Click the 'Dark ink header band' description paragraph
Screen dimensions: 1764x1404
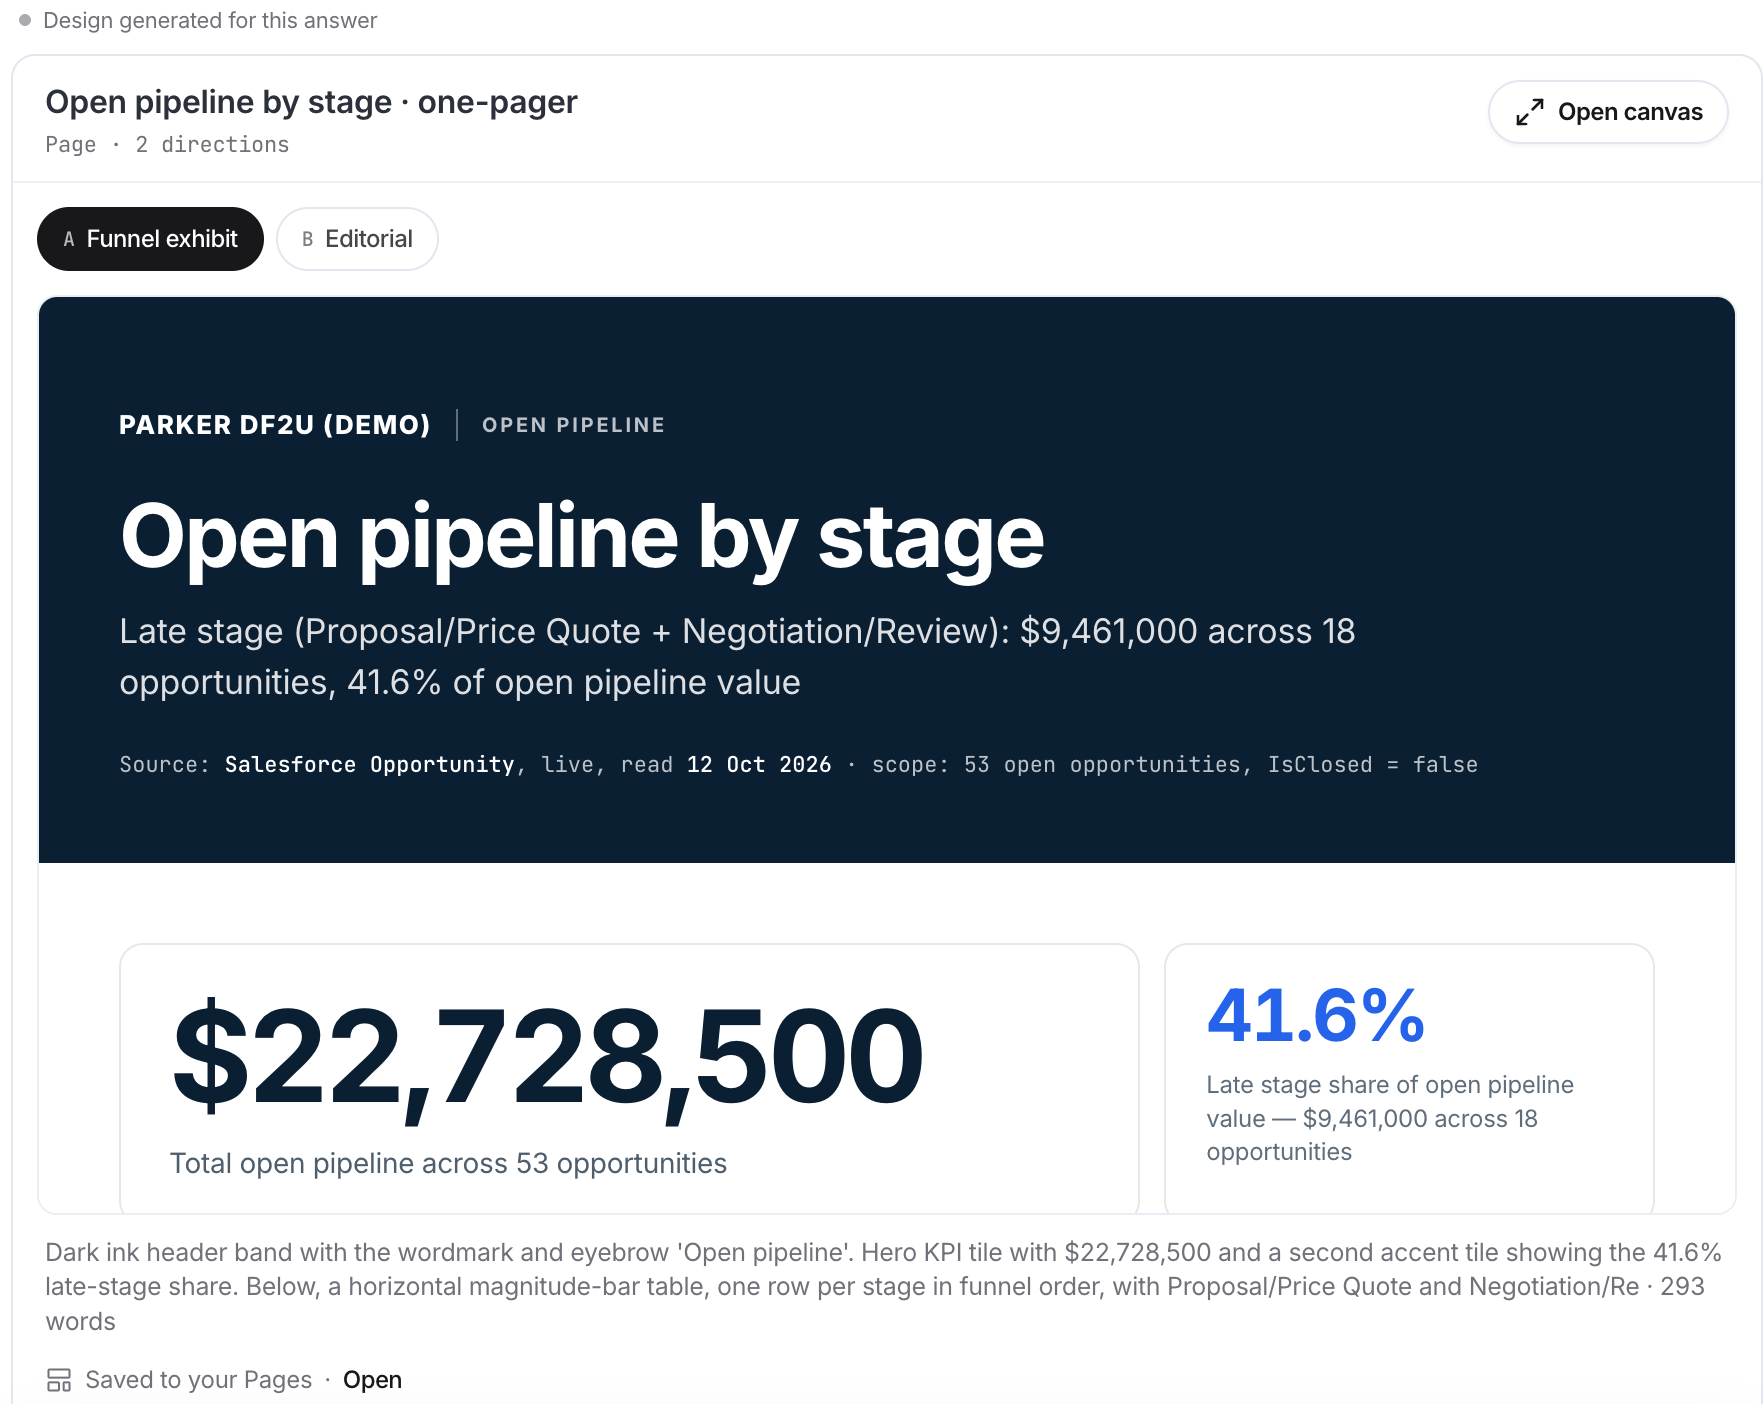pyautogui.click(x=883, y=1287)
